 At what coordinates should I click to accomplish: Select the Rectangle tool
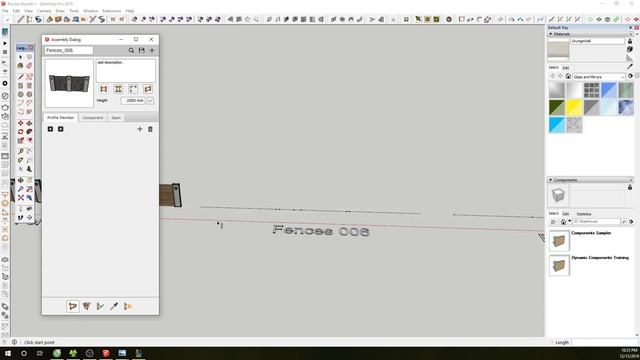pyautogui.click(x=20, y=86)
